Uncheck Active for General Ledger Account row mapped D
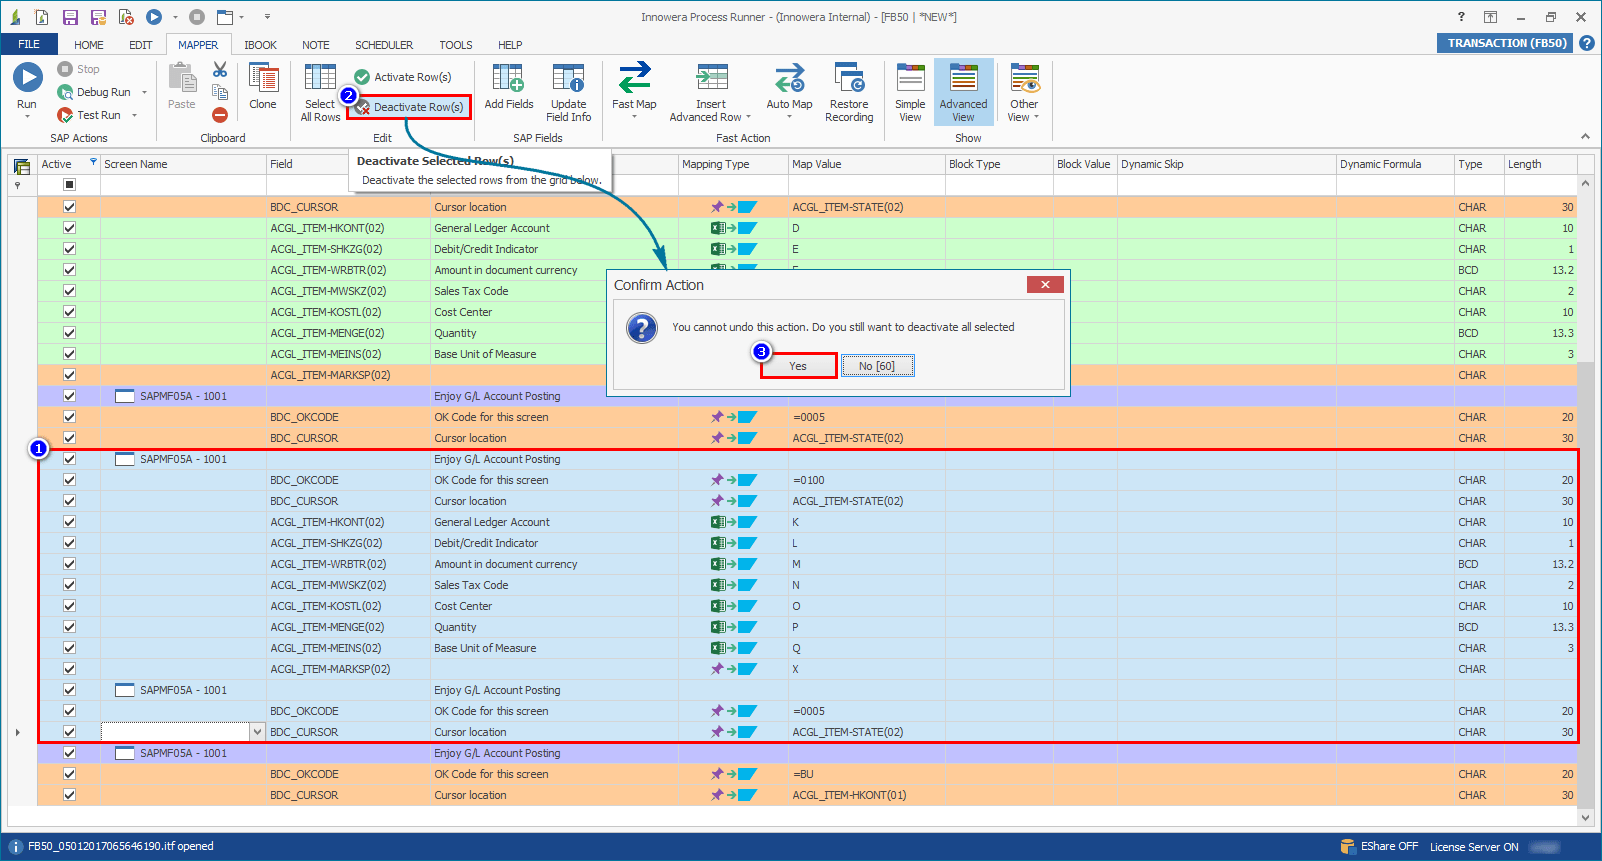The height and width of the screenshot is (861, 1602). pos(69,228)
